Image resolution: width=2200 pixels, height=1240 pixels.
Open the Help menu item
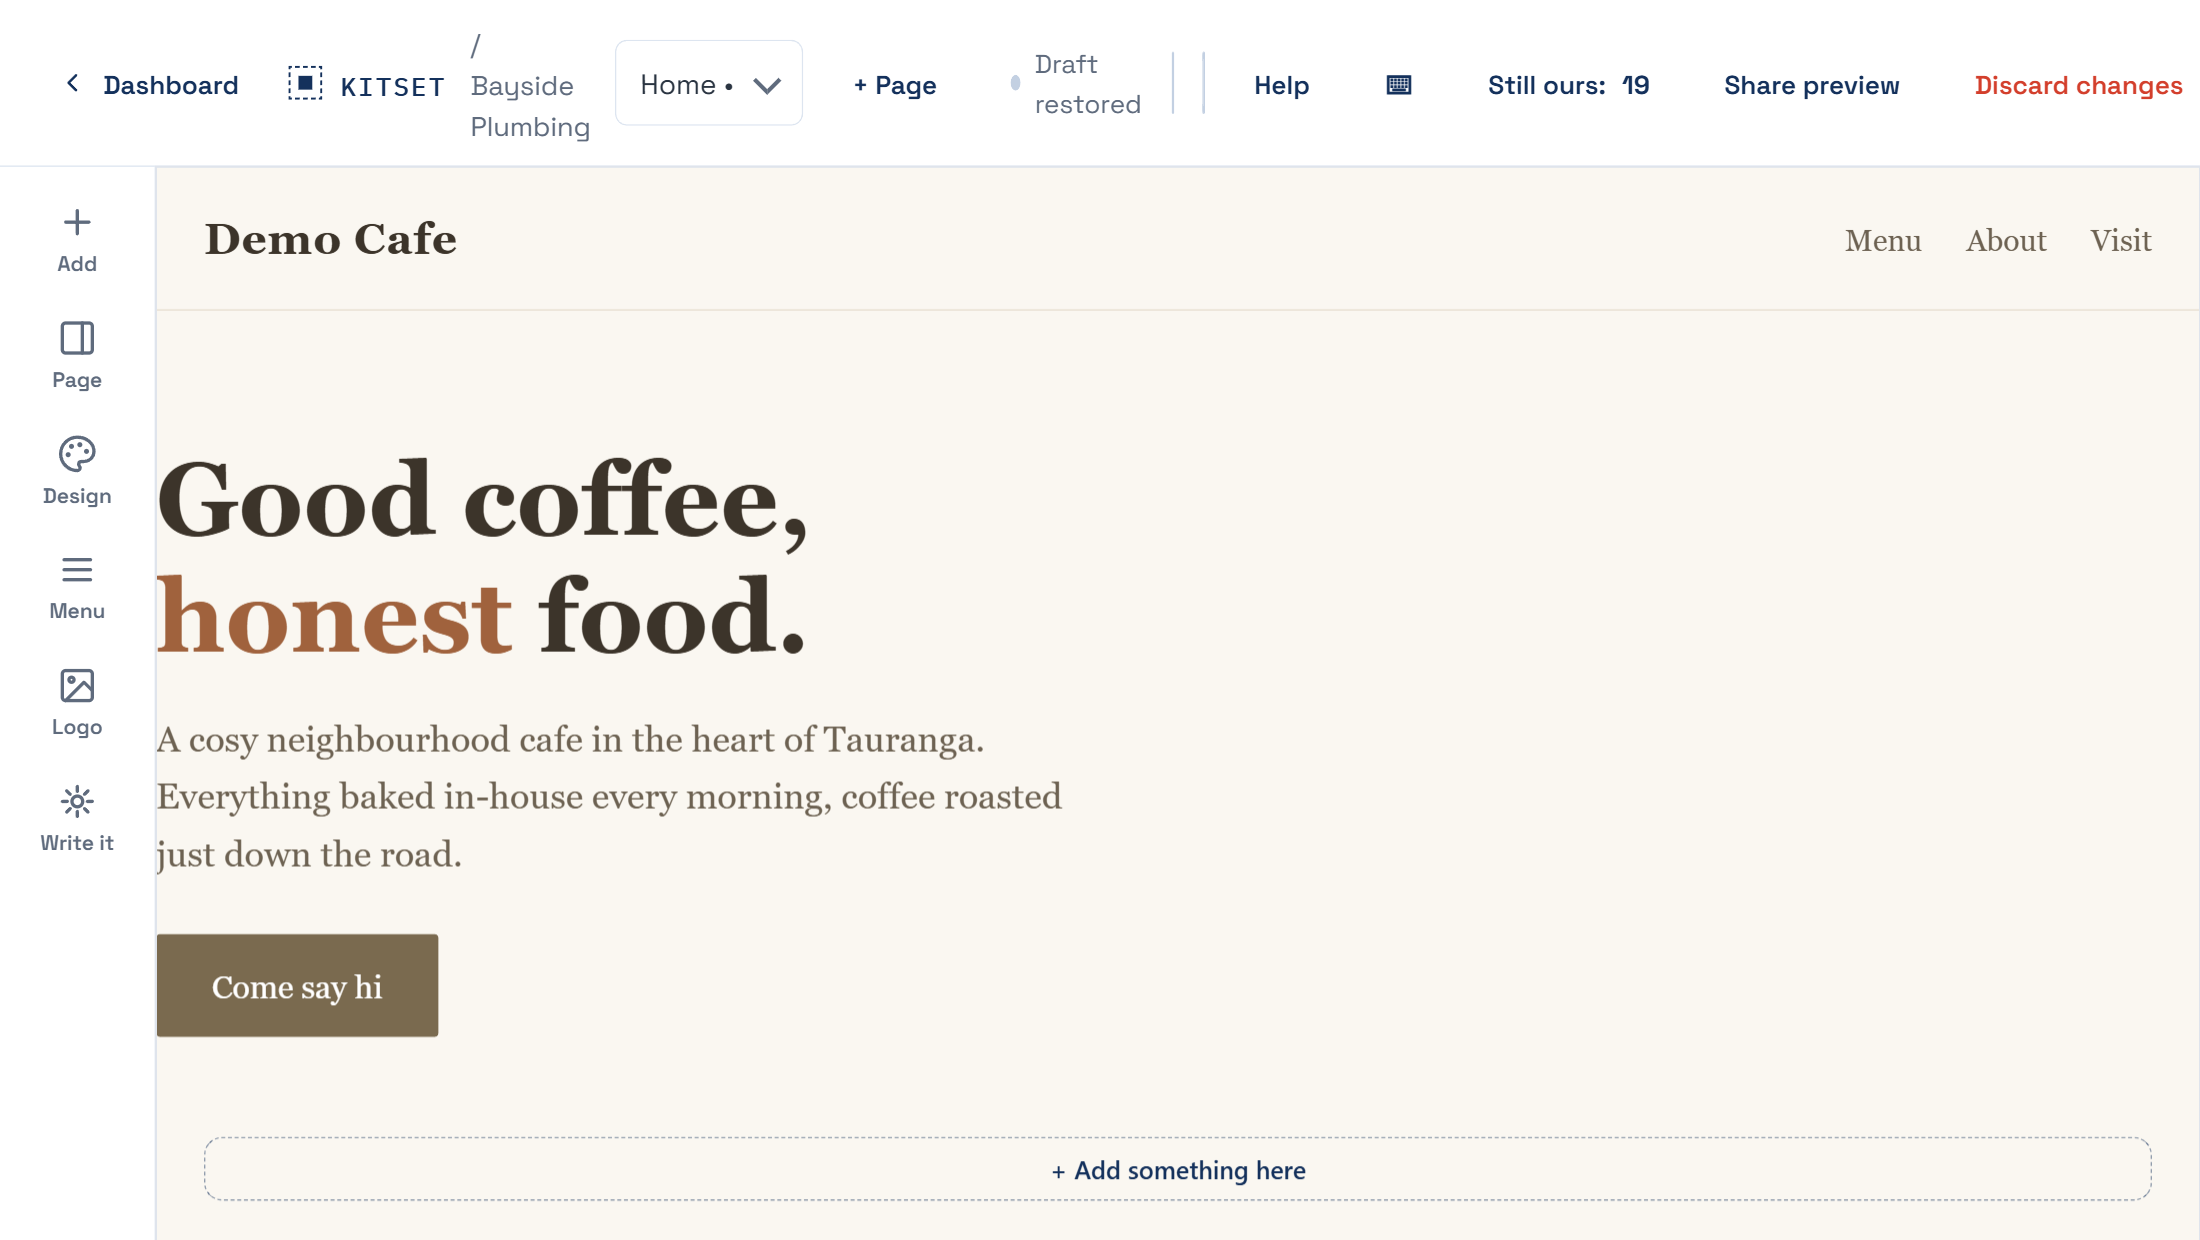1281,86
